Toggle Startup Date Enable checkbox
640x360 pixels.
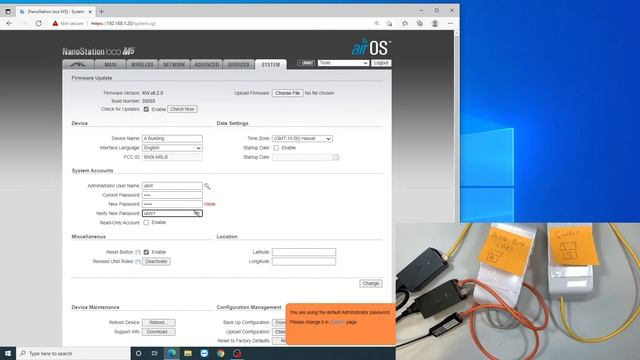(x=276, y=148)
